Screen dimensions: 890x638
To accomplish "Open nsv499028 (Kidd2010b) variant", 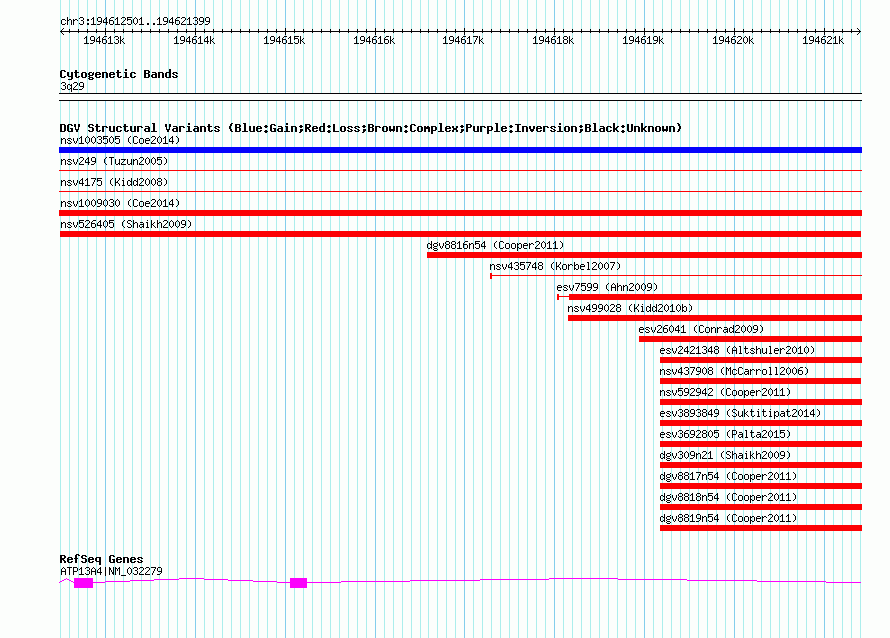I will [x=630, y=308].
